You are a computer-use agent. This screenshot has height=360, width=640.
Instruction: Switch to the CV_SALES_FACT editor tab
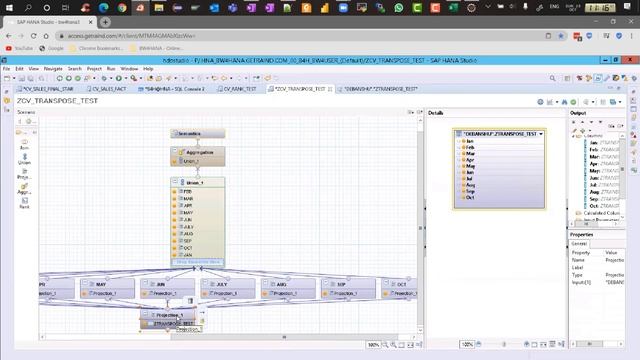pyautogui.click(x=106, y=89)
